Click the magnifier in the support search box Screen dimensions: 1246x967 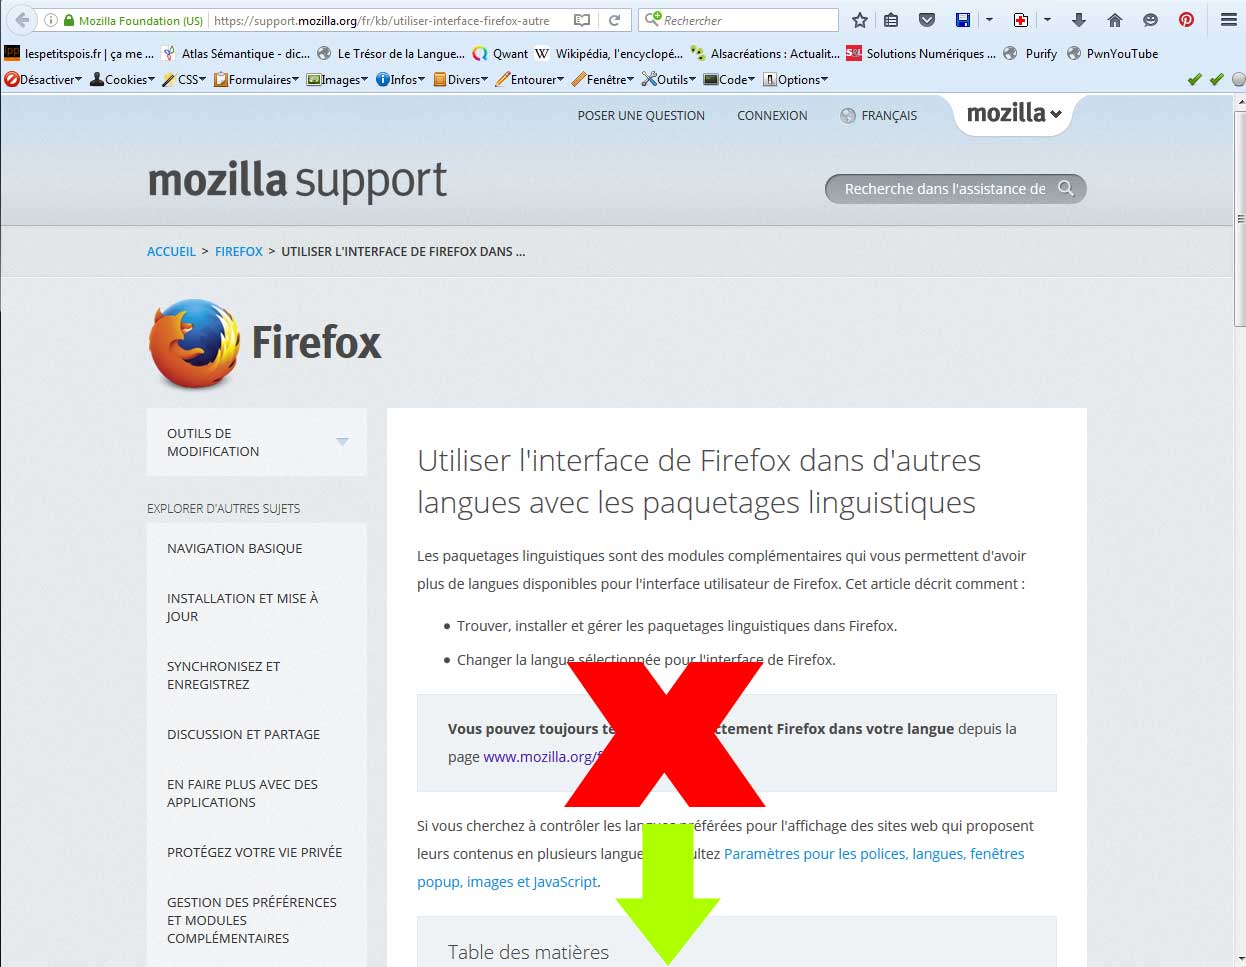point(1066,188)
